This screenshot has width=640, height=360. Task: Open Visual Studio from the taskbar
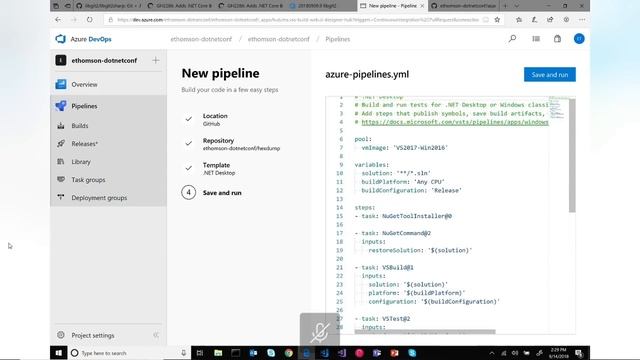(x=342, y=353)
